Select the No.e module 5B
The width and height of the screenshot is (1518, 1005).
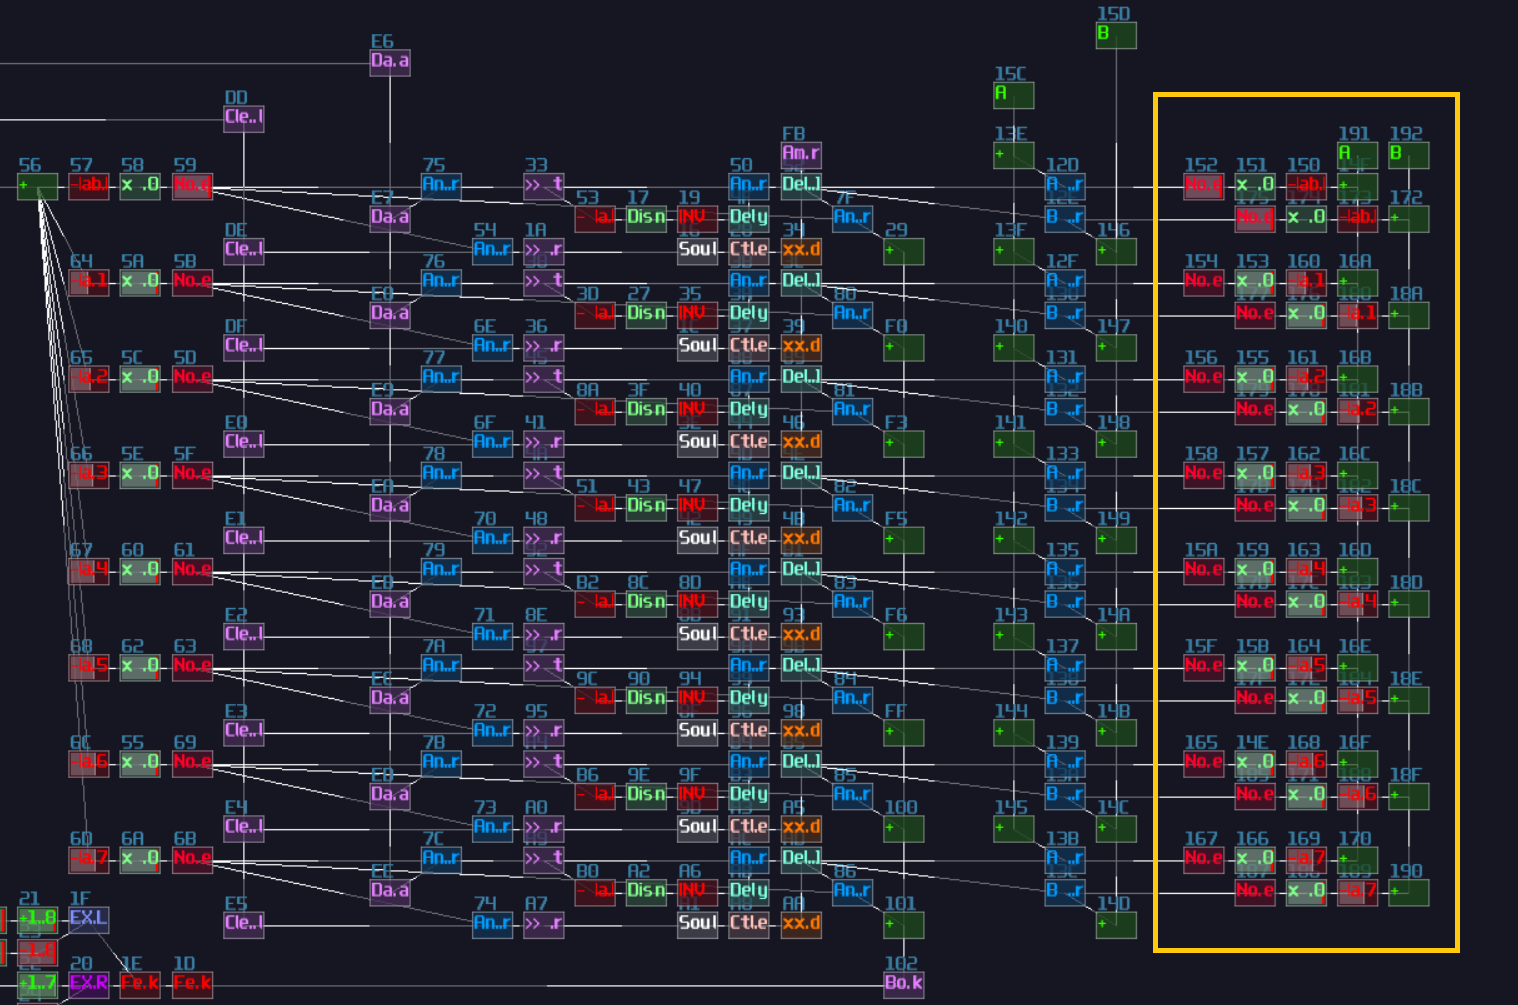pyautogui.click(x=192, y=282)
